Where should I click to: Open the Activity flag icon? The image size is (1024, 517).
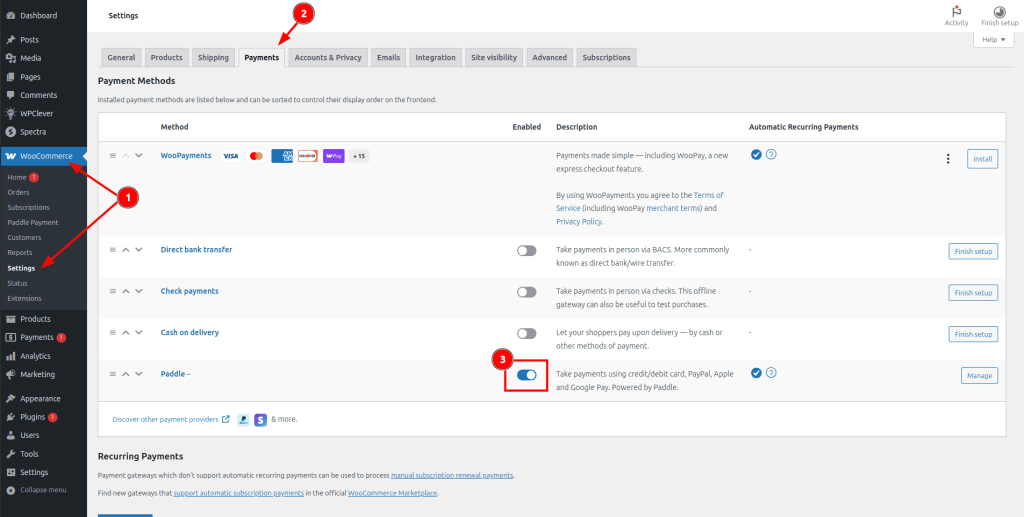pyautogui.click(x=956, y=12)
